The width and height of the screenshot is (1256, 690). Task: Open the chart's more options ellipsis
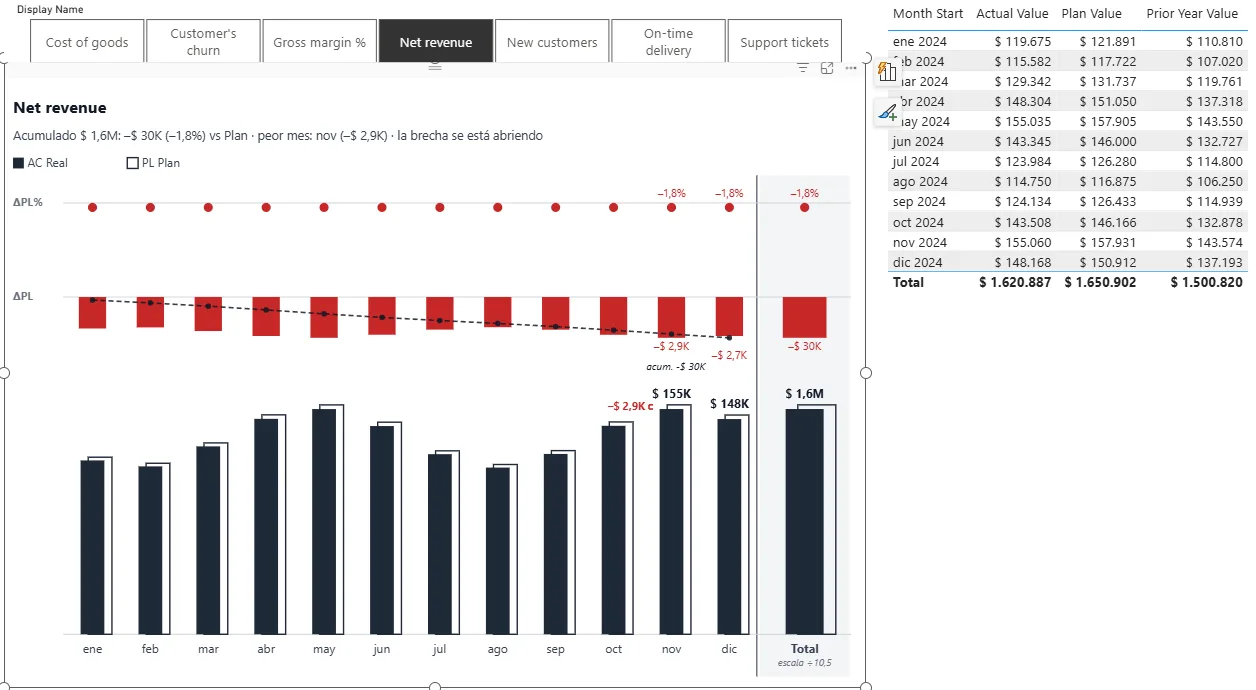pyautogui.click(x=851, y=68)
